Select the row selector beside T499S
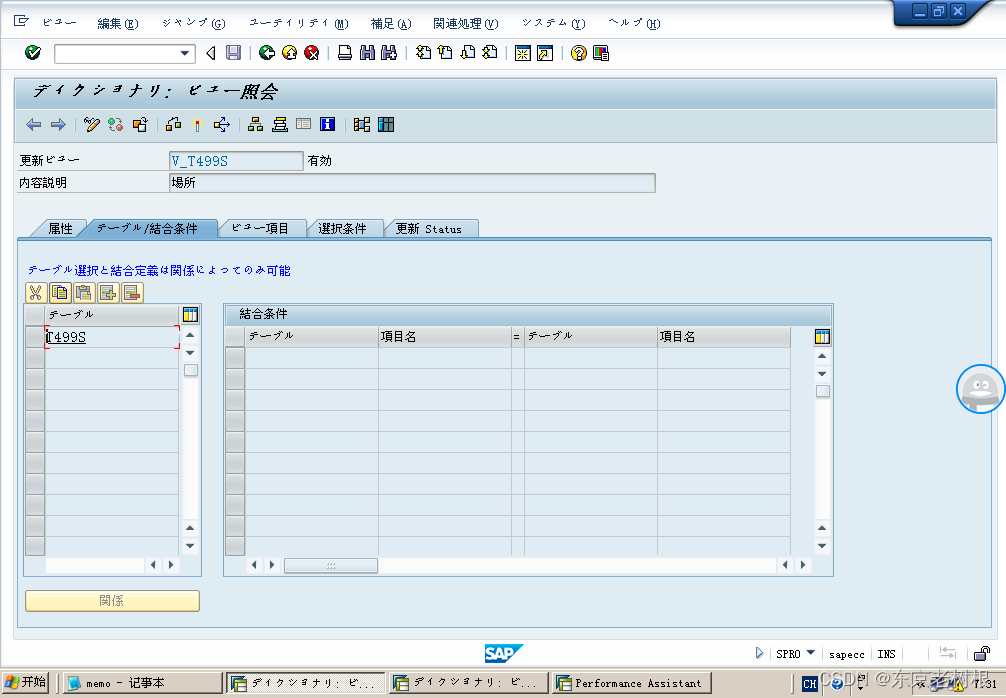 [35, 337]
